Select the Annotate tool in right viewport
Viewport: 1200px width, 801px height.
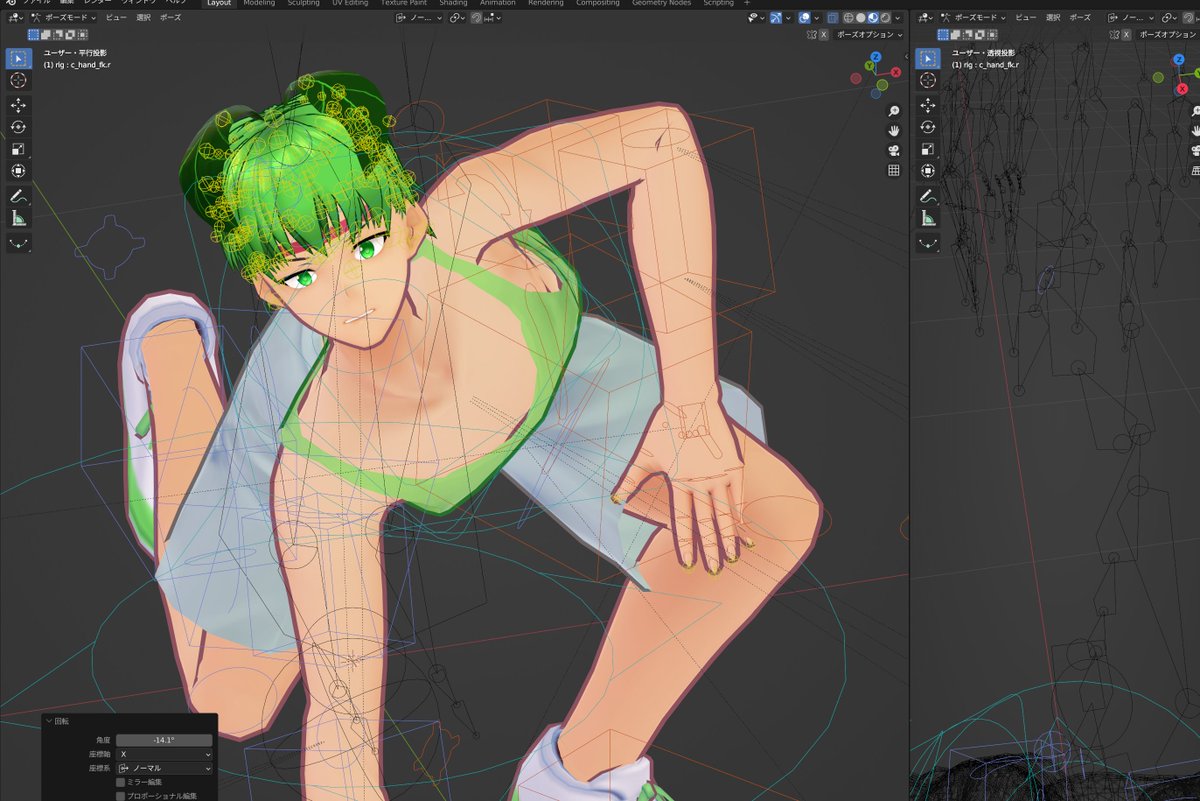tap(928, 196)
